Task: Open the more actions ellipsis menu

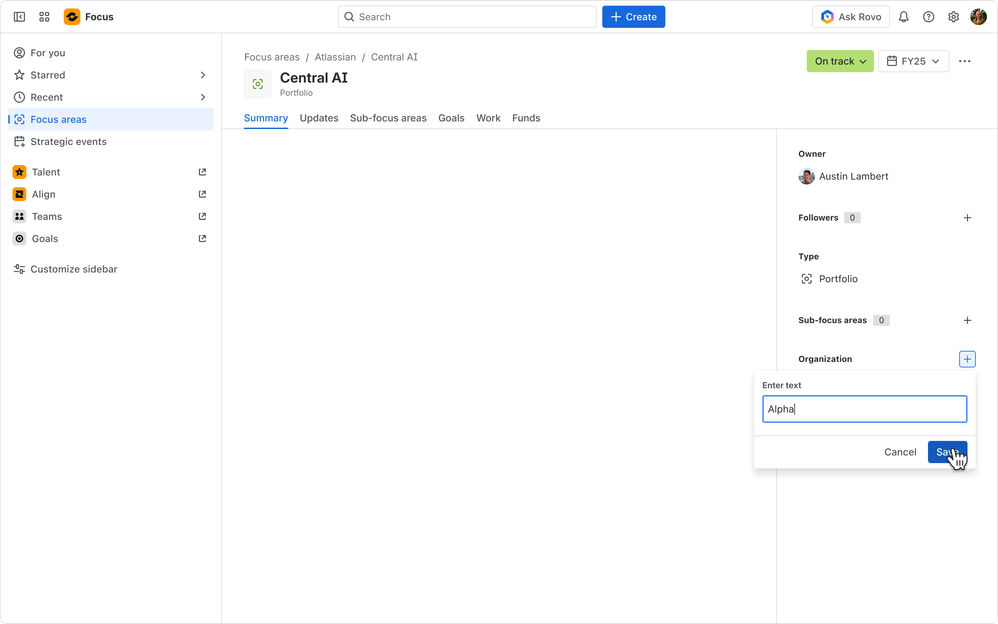Action: pos(965,62)
